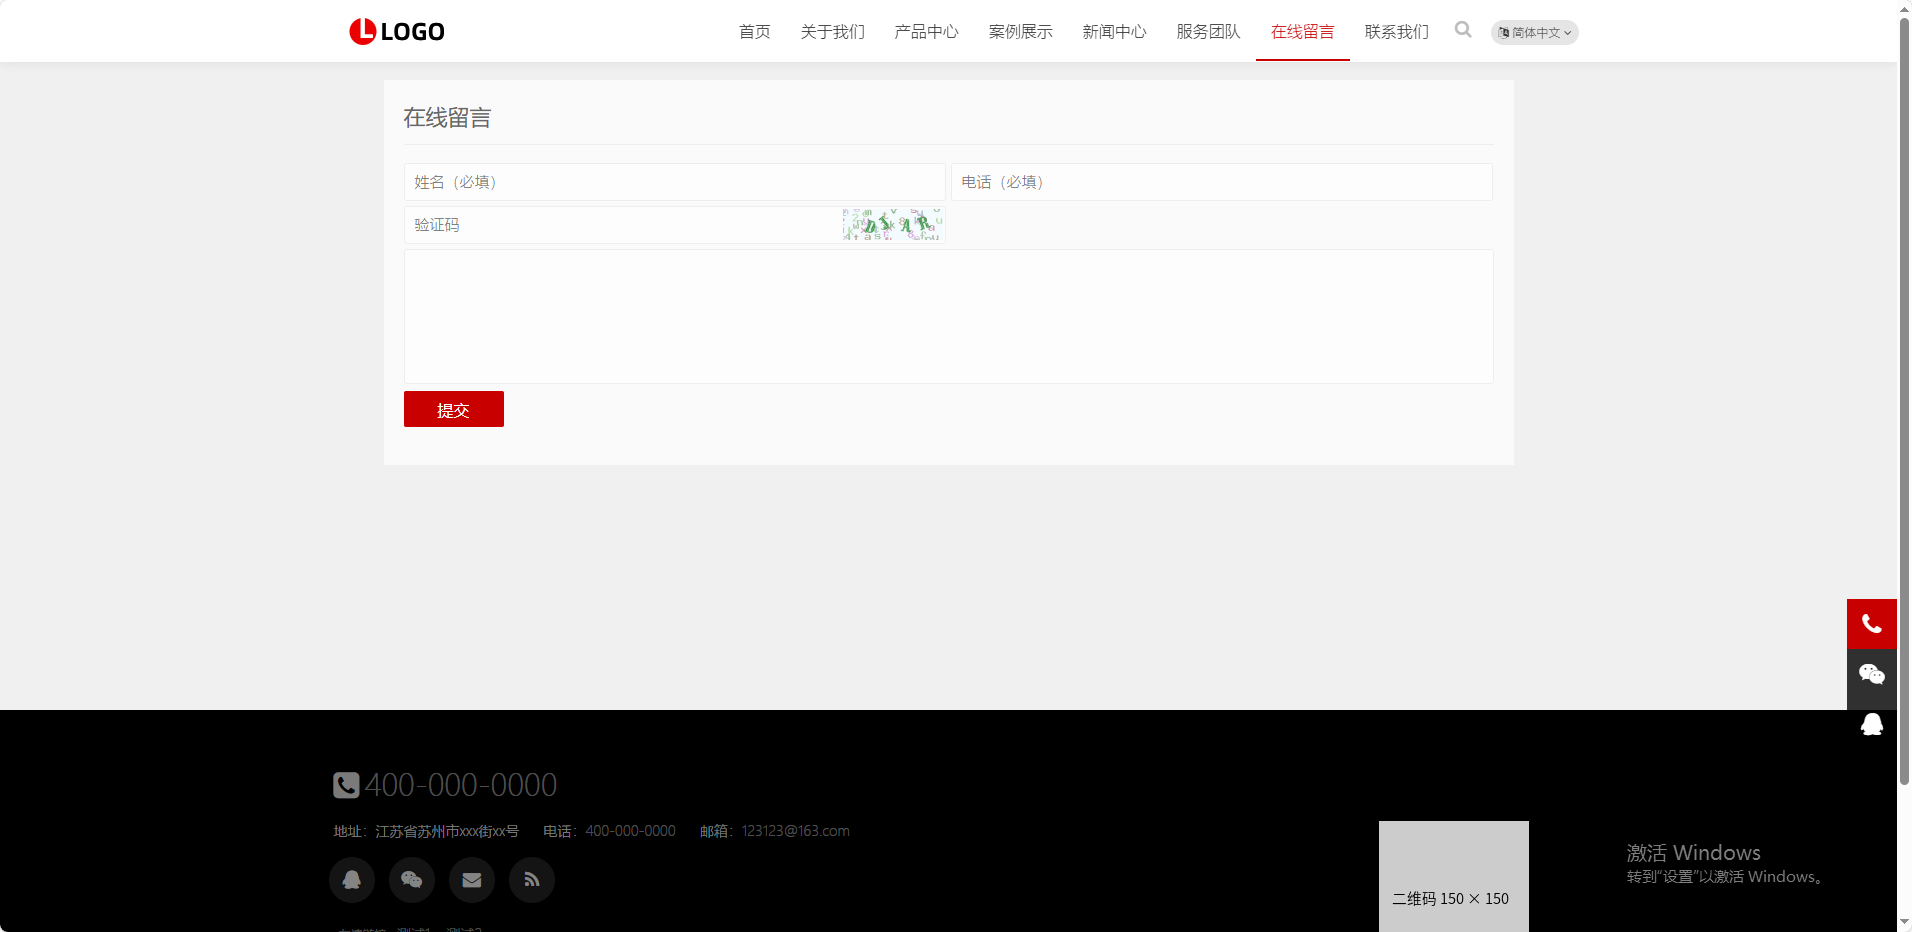Click the round QQ icon in footer
The width and height of the screenshot is (1912, 932).
pyautogui.click(x=352, y=880)
